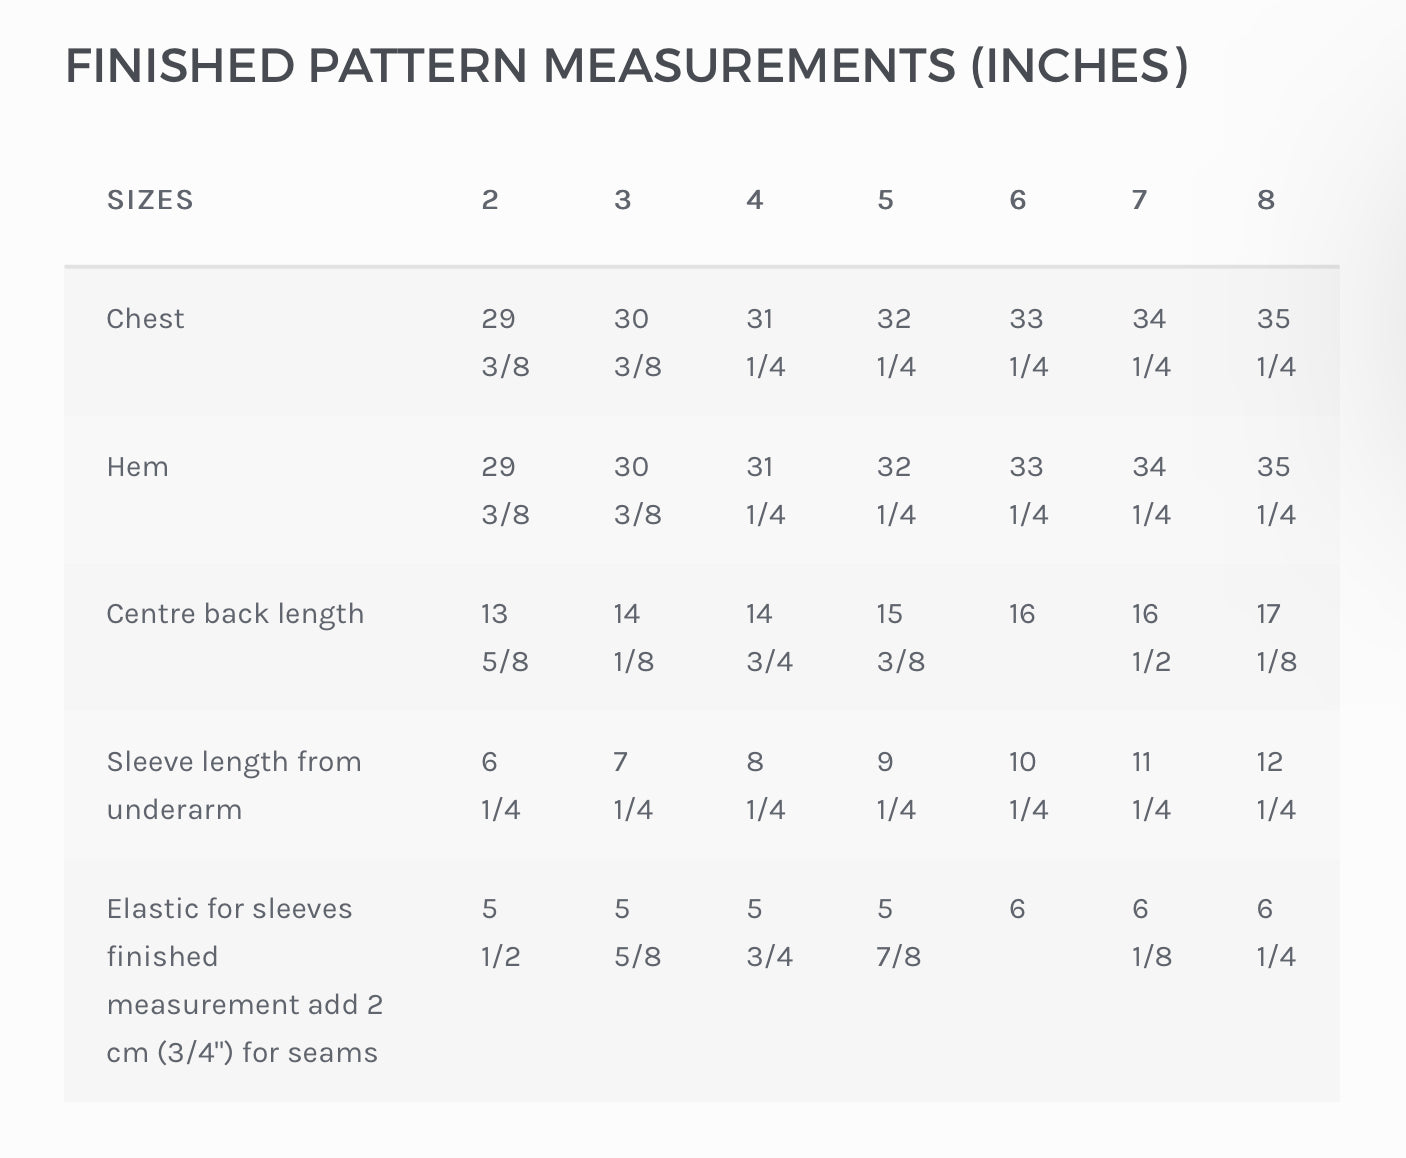Image resolution: width=1406 pixels, height=1158 pixels.
Task: Click the 'Sleeve length from underarm' row label
Action: click(234, 785)
